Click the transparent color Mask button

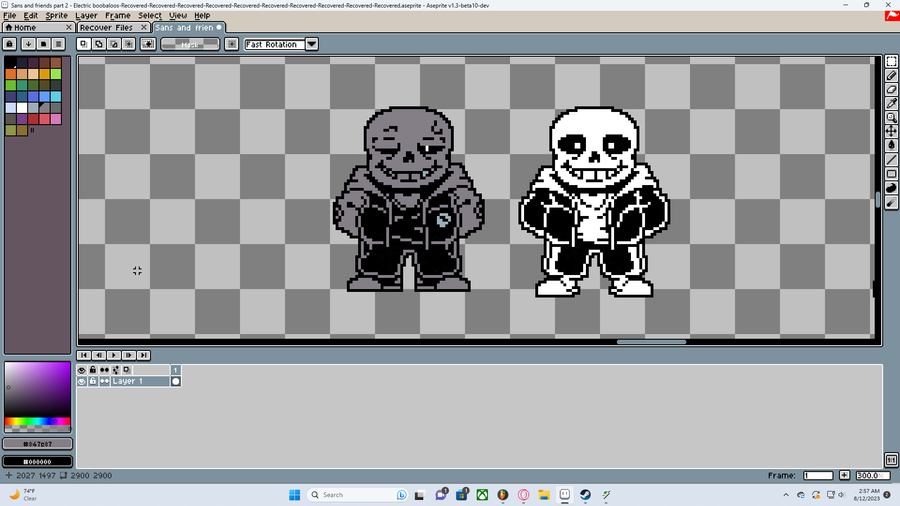(x=190, y=44)
